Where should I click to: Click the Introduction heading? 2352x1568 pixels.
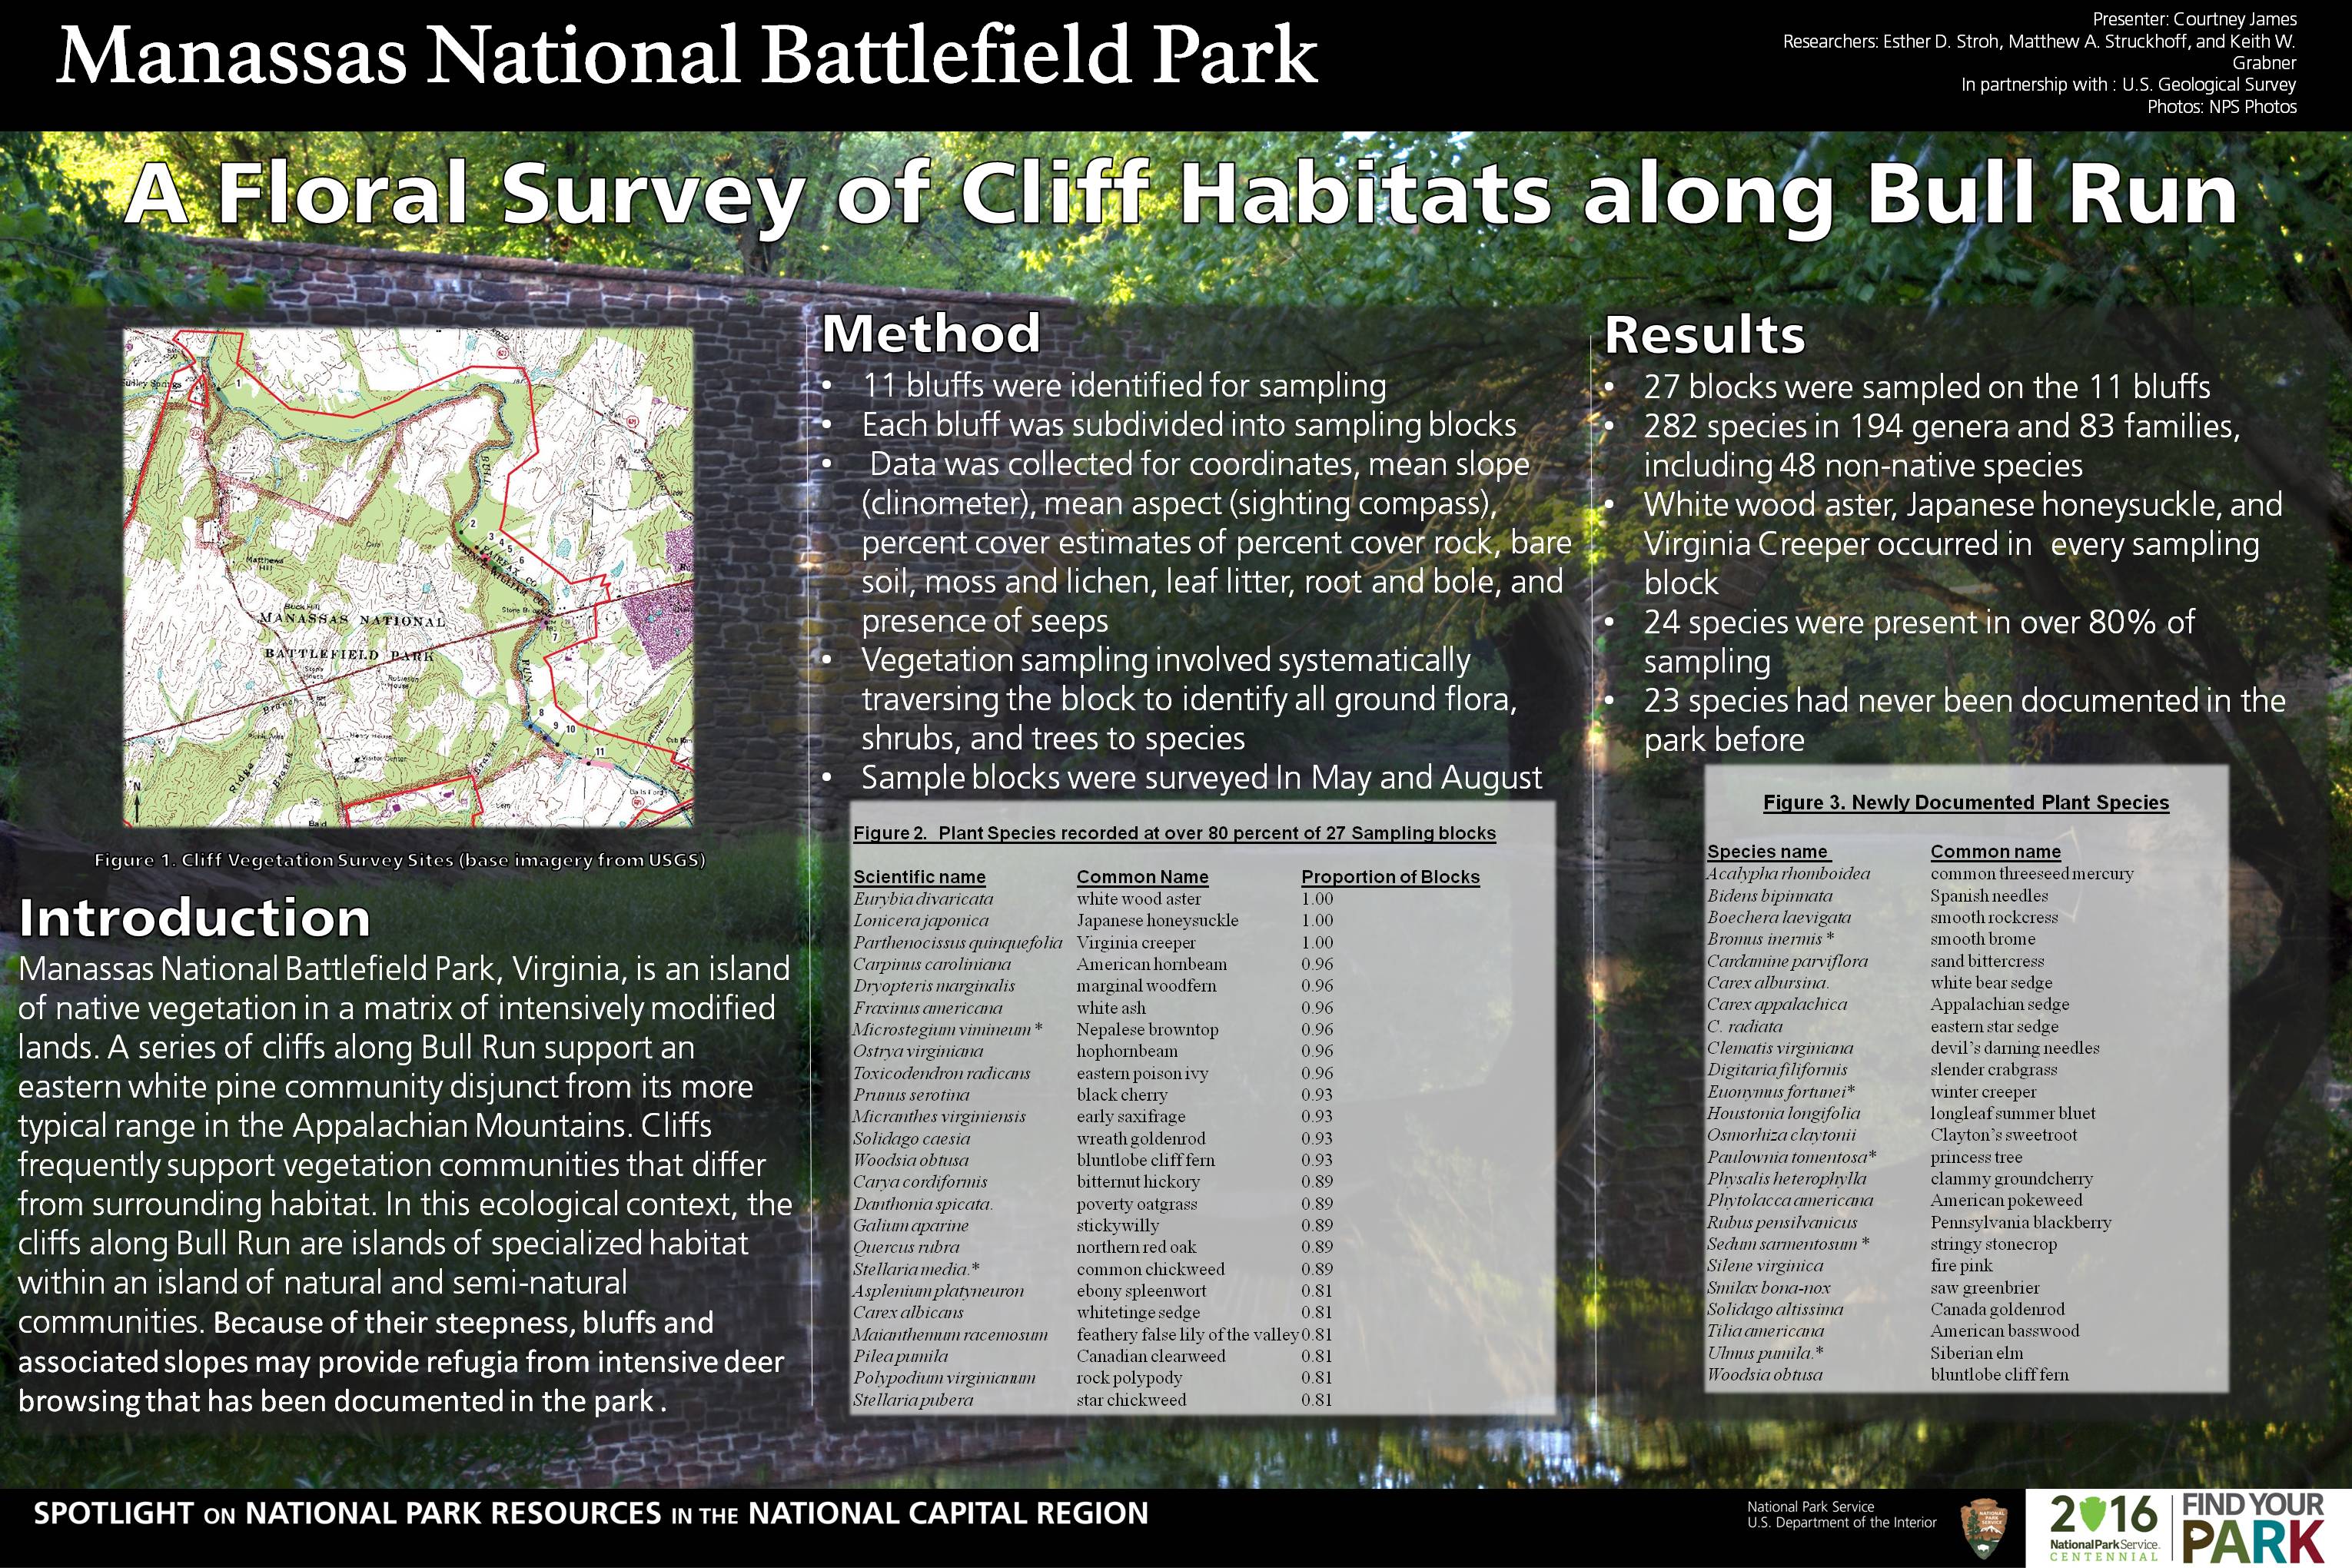[195, 917]
